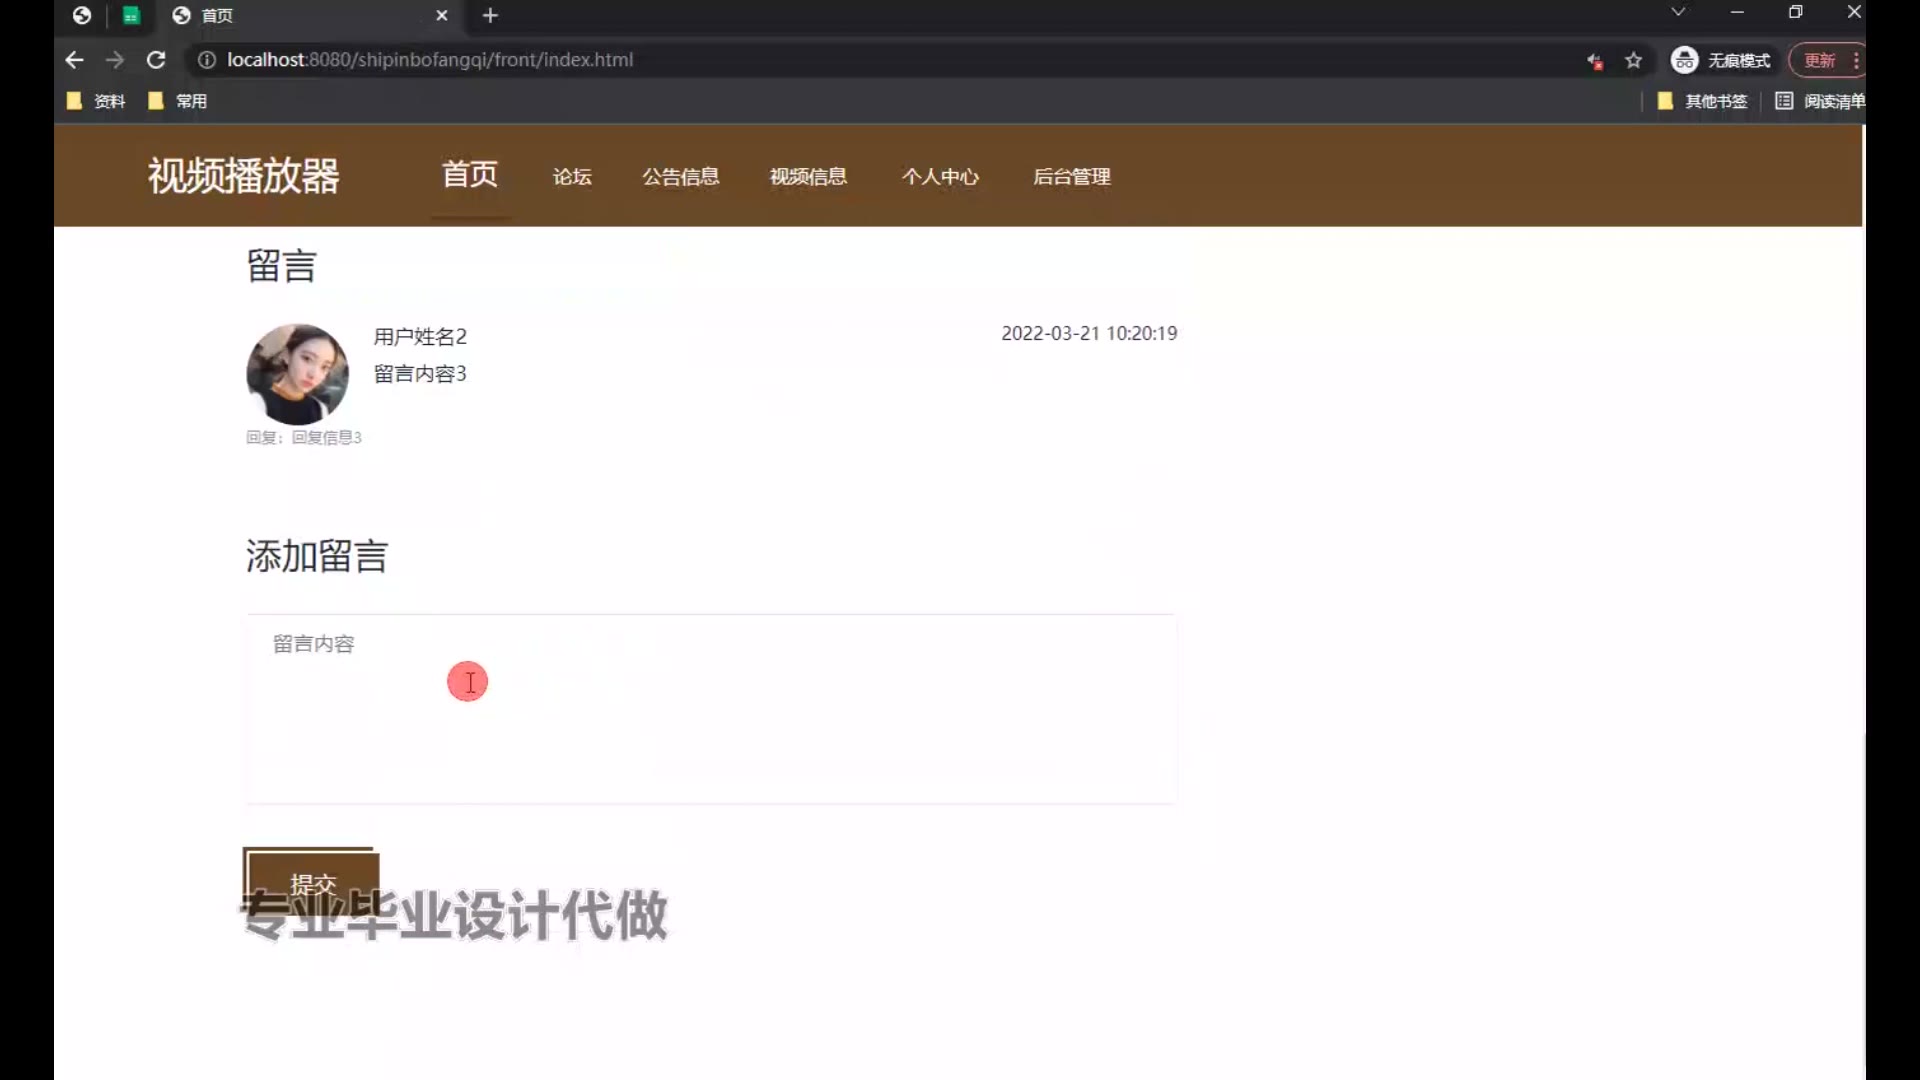Open the 其他书签 bookmarks folder
Image resolution: width=1920 pixels, height=1080 pixels.
[1703, 101]
